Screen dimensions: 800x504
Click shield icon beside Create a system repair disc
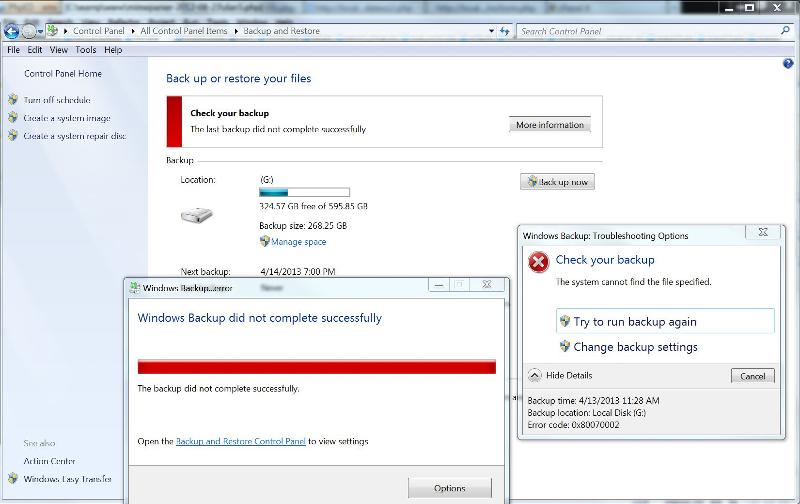(13, 136)
